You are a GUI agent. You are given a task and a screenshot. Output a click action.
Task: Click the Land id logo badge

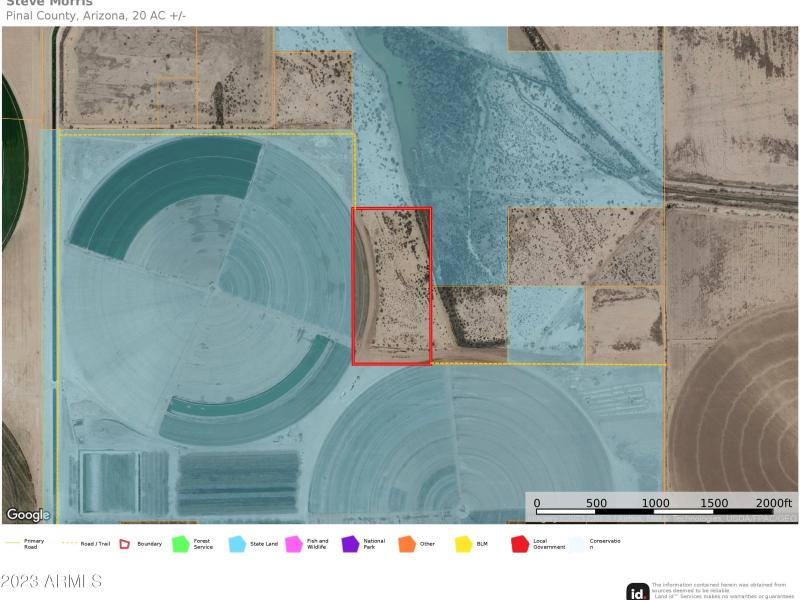point(638,592)
